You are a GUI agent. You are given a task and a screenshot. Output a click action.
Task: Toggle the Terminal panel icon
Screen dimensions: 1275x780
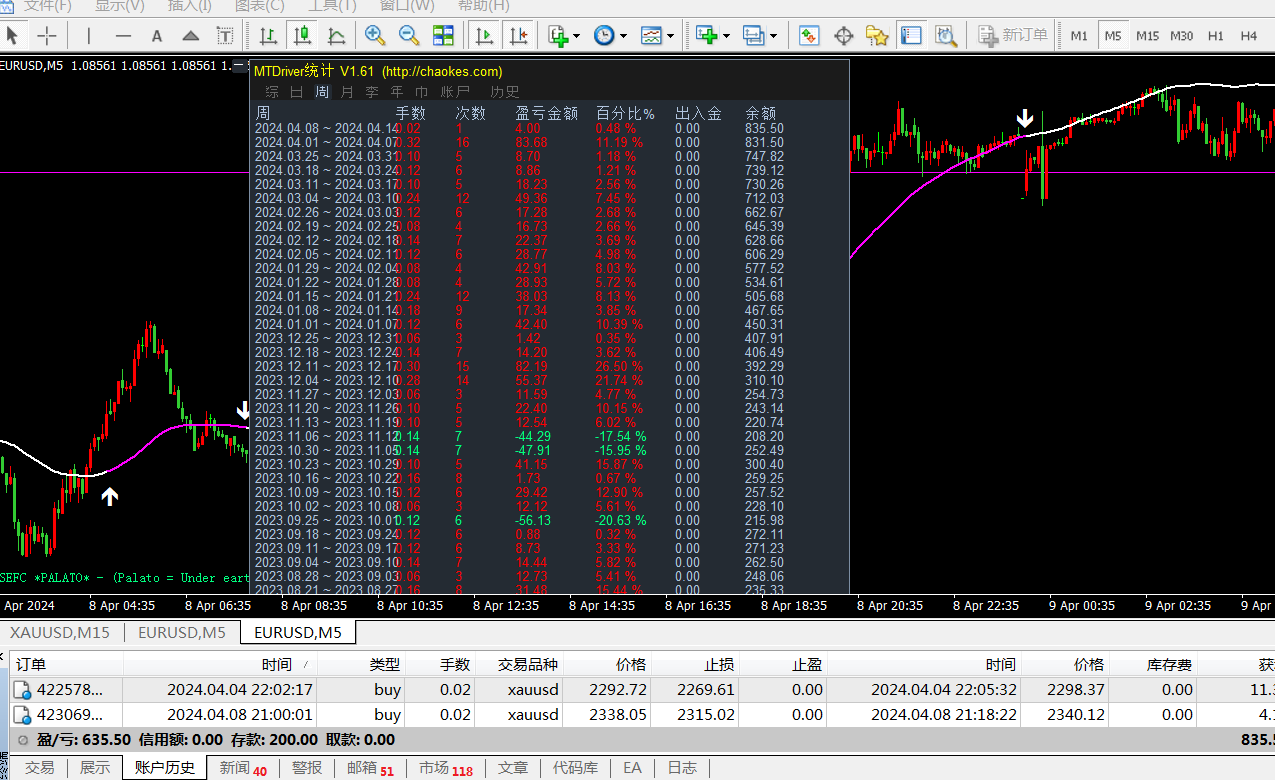coord(911,36)
